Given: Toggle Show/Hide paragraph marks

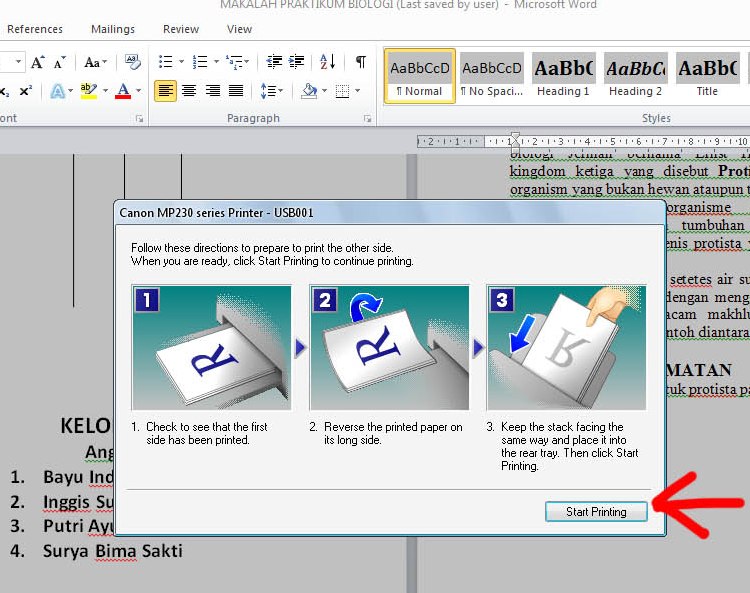Looking at the screenshot, I should 361,62.
